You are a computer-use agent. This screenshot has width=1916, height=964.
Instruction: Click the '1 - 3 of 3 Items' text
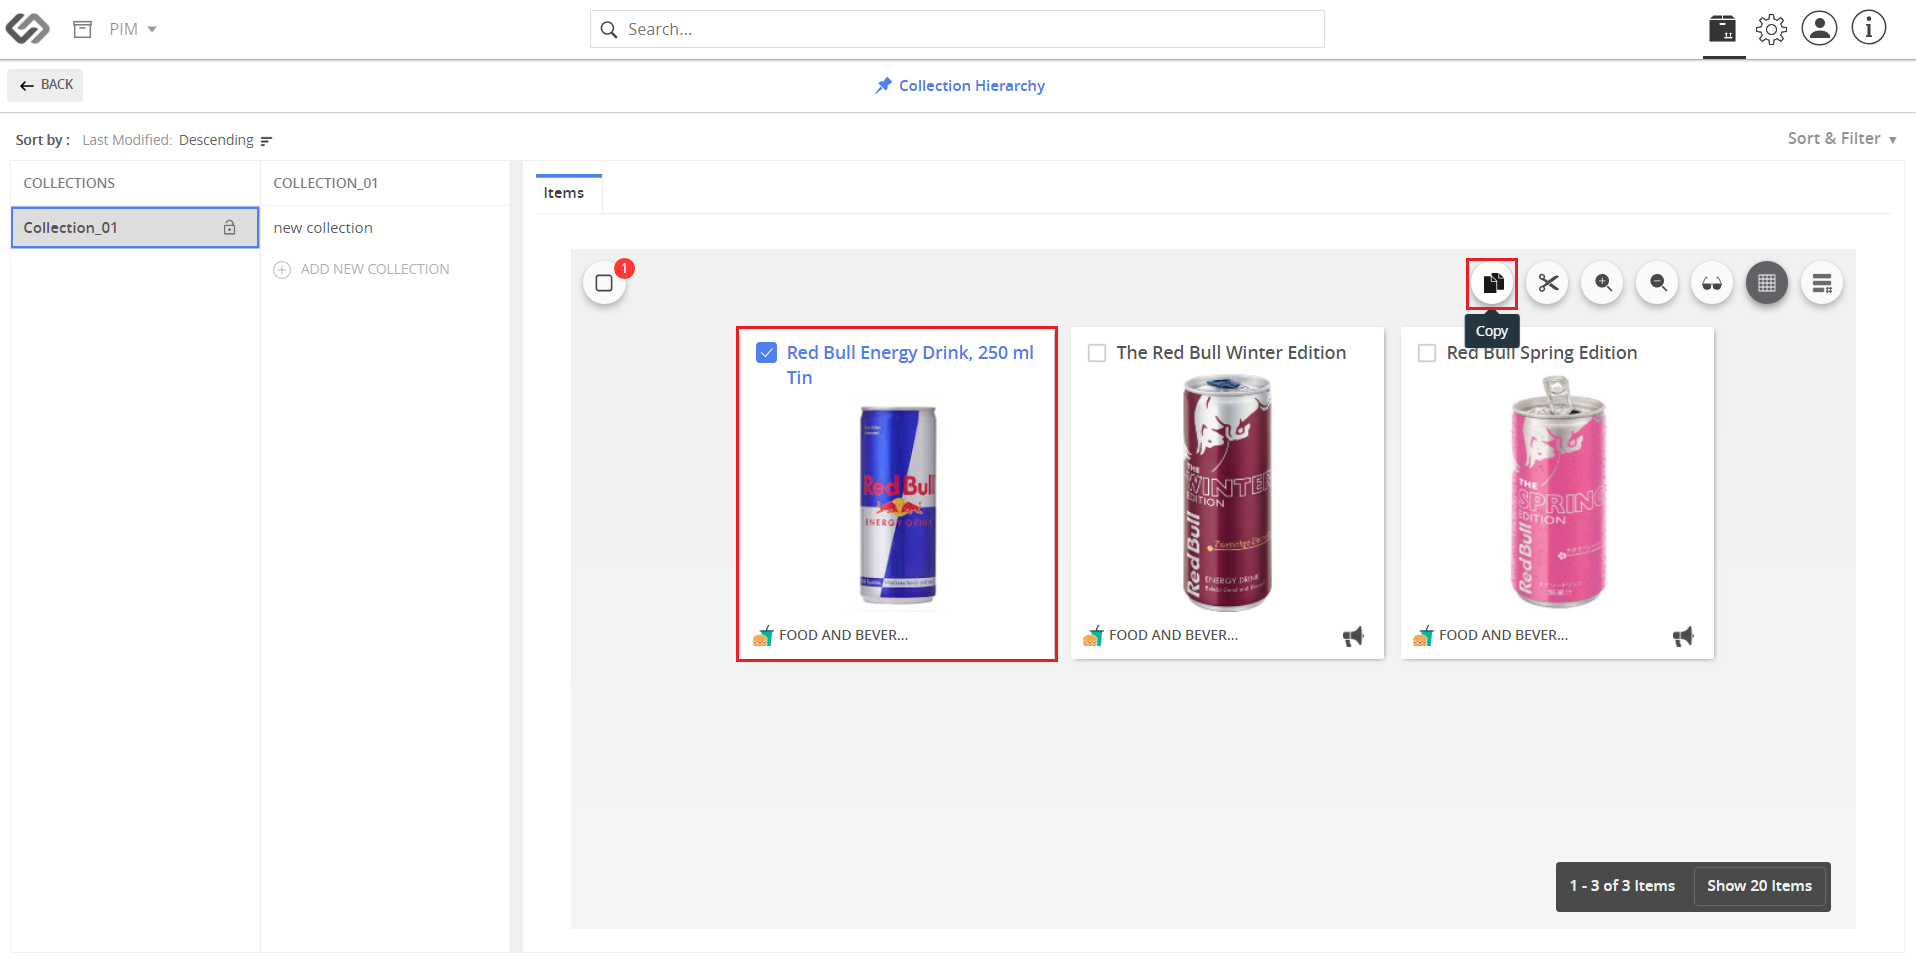coord(1622,886)
